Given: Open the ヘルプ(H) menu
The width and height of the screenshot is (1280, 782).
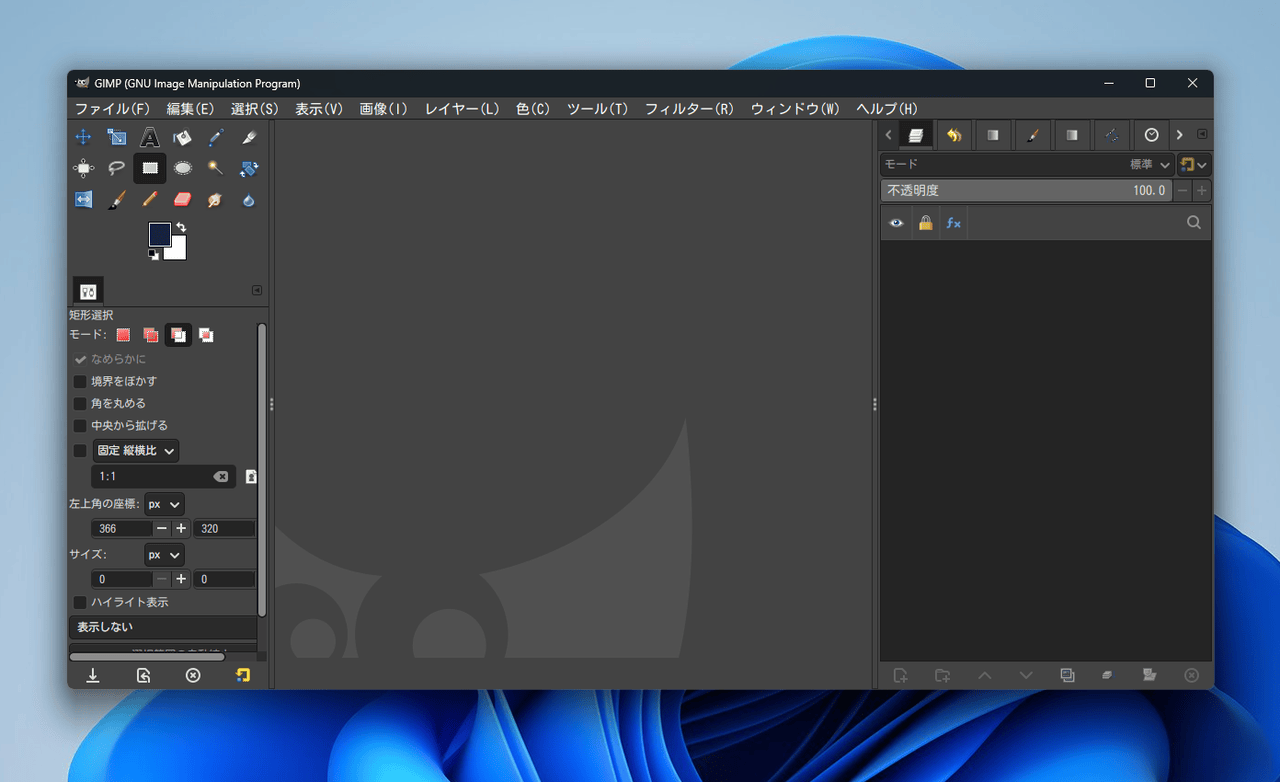Looking at the screenshot, I should 887,109.
